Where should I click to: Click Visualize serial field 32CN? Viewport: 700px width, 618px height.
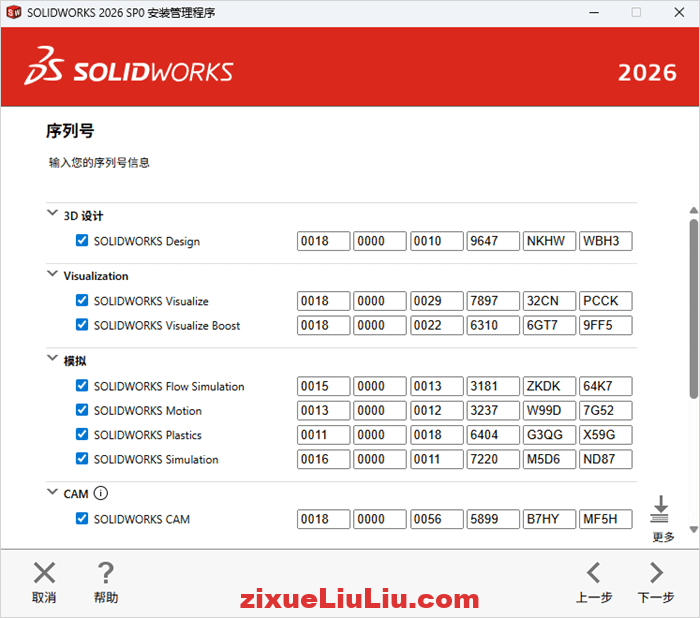(549, 301)
